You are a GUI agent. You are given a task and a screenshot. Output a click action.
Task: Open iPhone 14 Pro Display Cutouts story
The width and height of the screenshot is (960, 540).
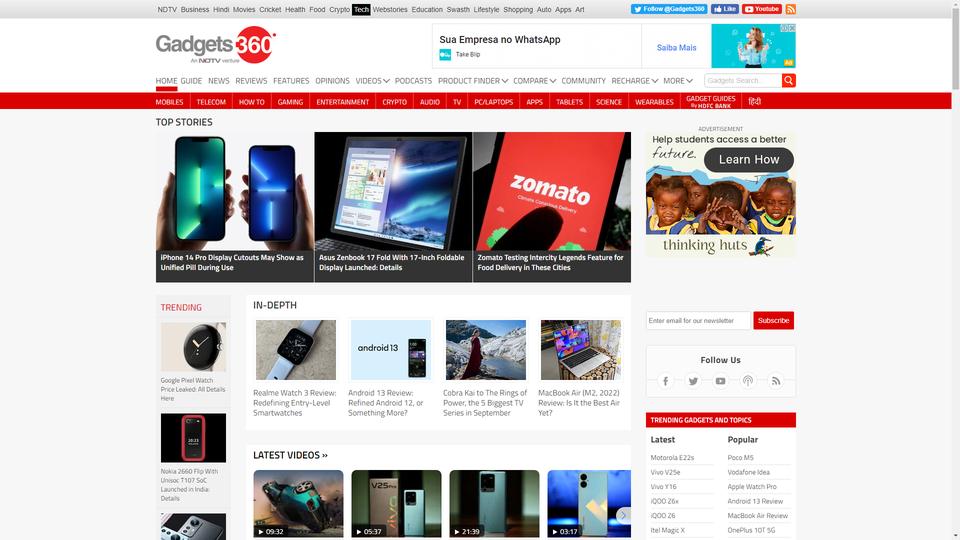(x=234, y=207)
